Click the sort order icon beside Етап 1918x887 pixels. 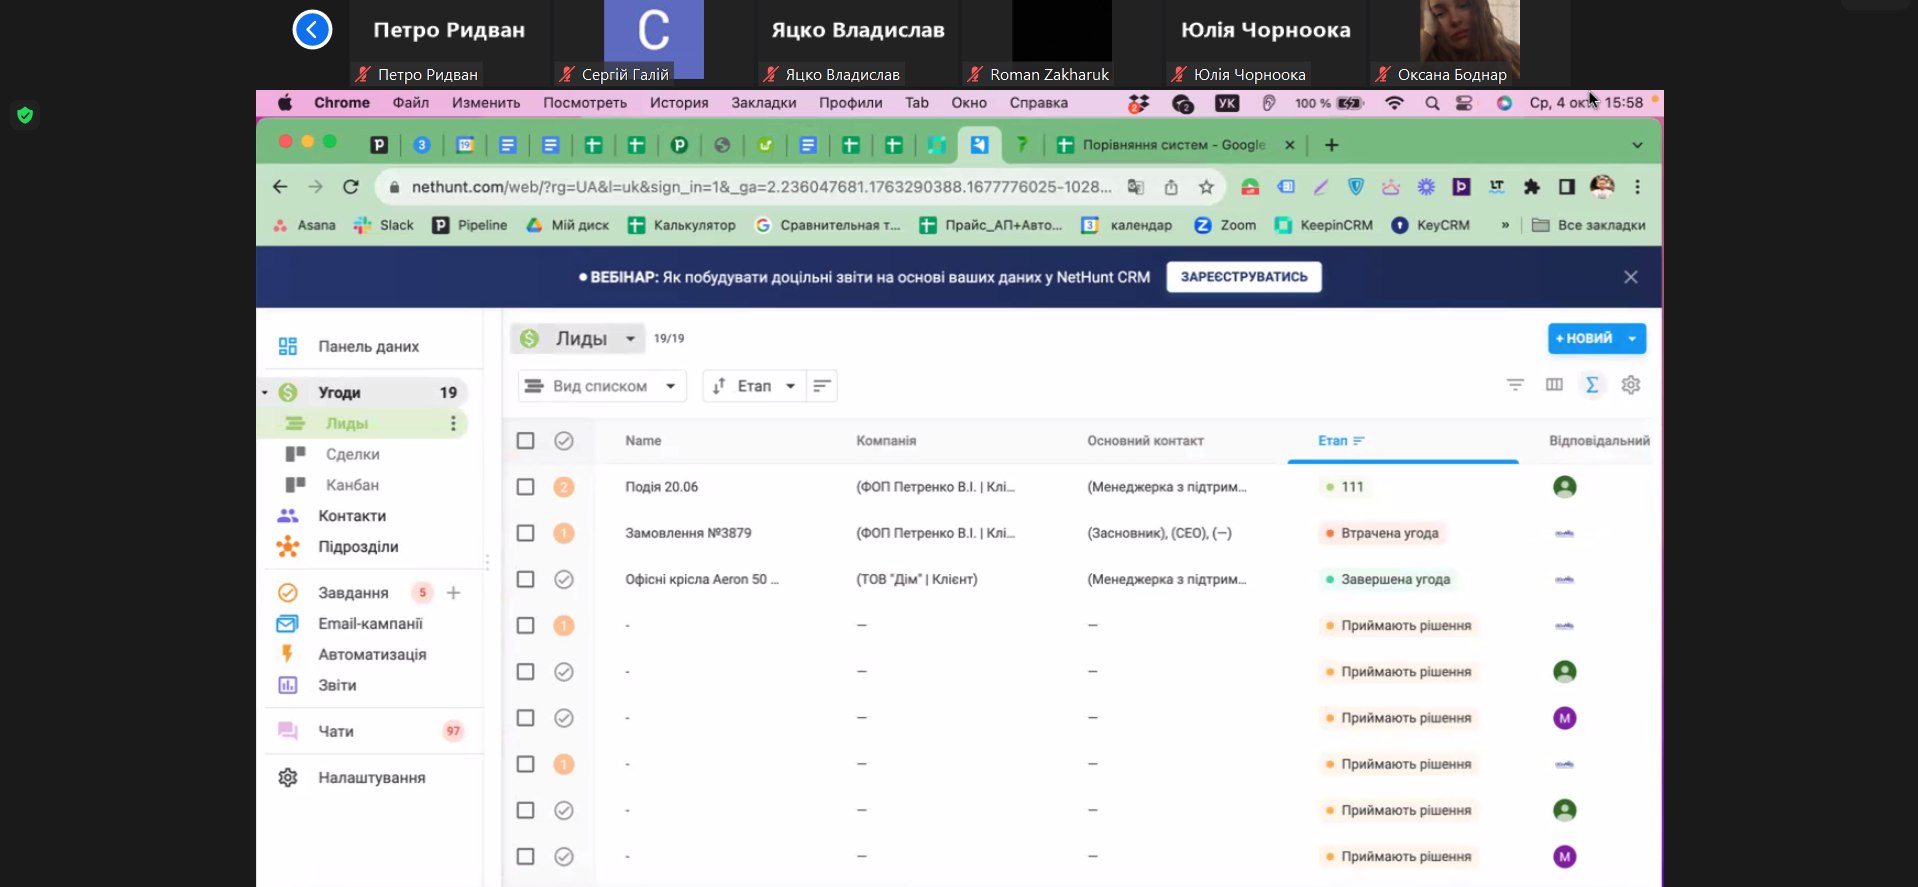tap(822, 386)
